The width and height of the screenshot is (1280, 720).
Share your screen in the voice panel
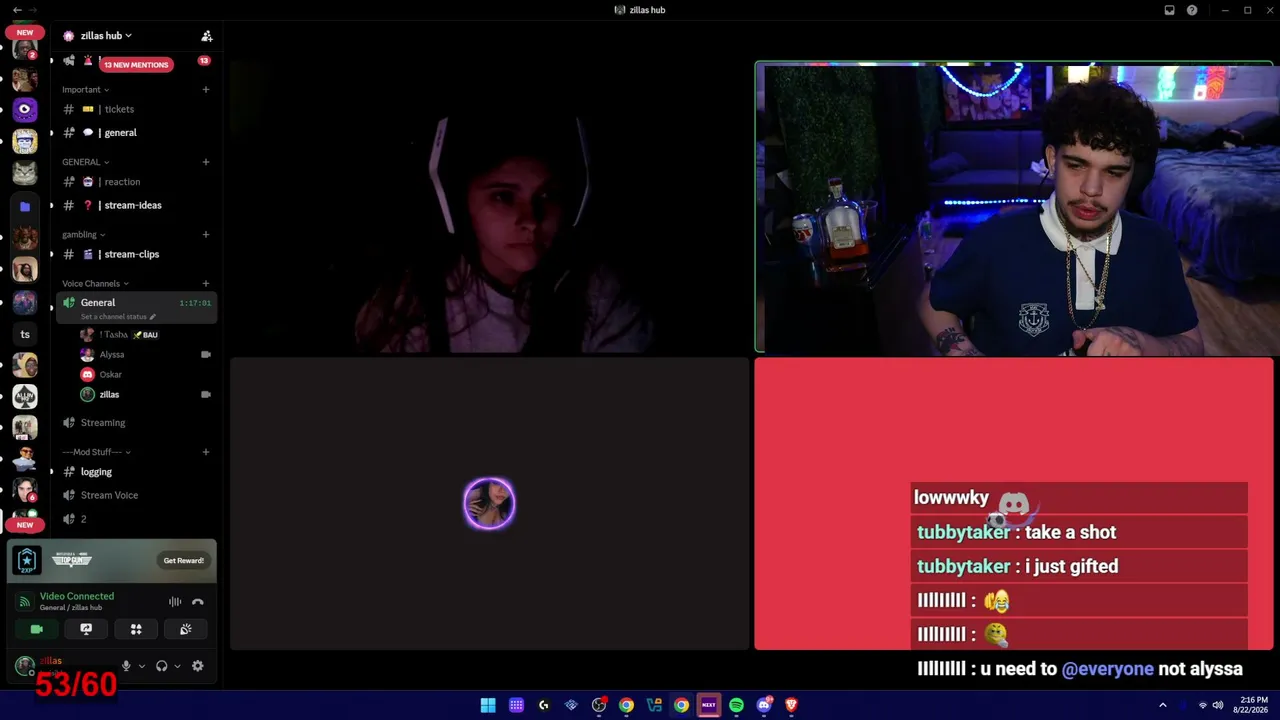pos(86,629)
